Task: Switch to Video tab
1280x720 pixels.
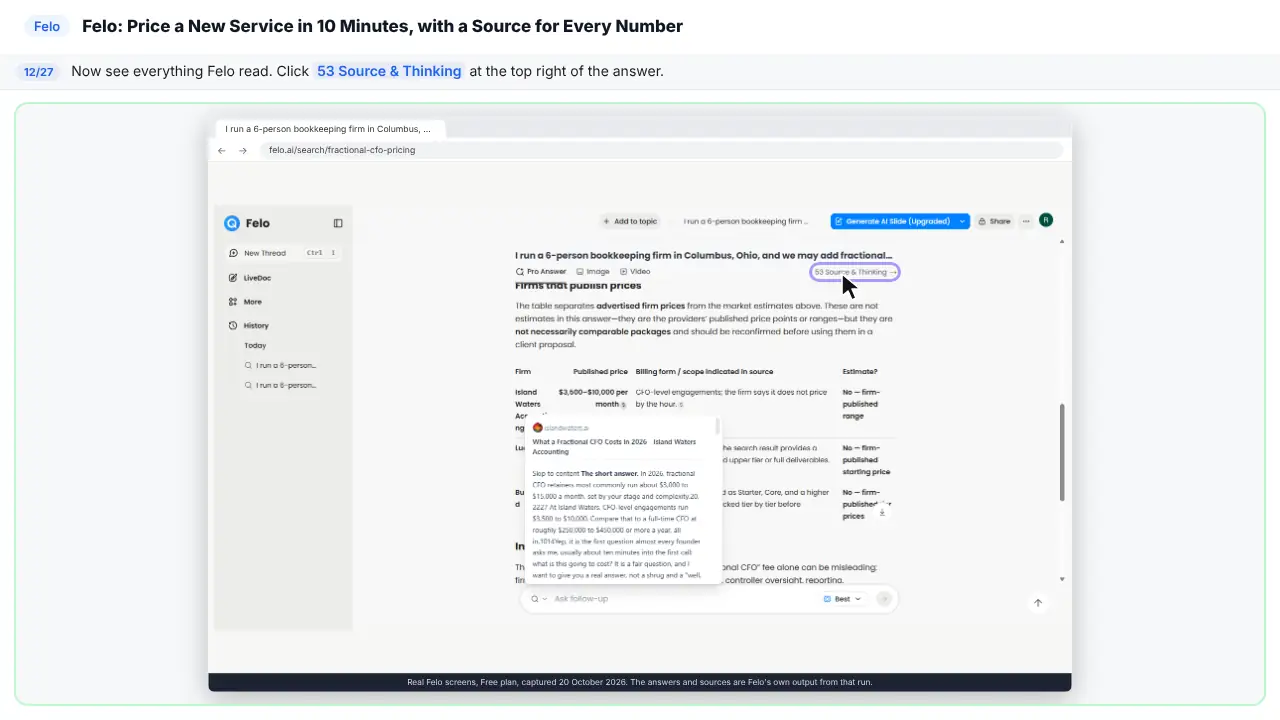Action: (635, 272)
